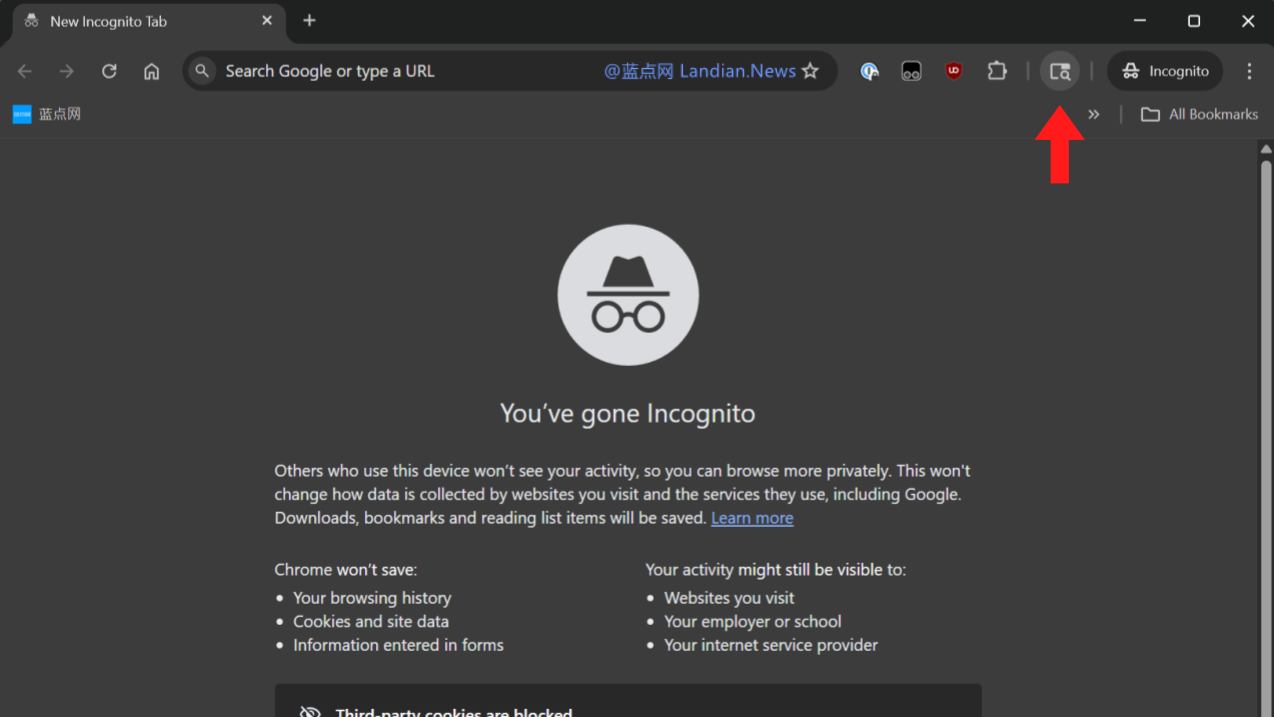Open the All Bookmarks folder
1274x717 pixels.
[x=1199, y=114]
